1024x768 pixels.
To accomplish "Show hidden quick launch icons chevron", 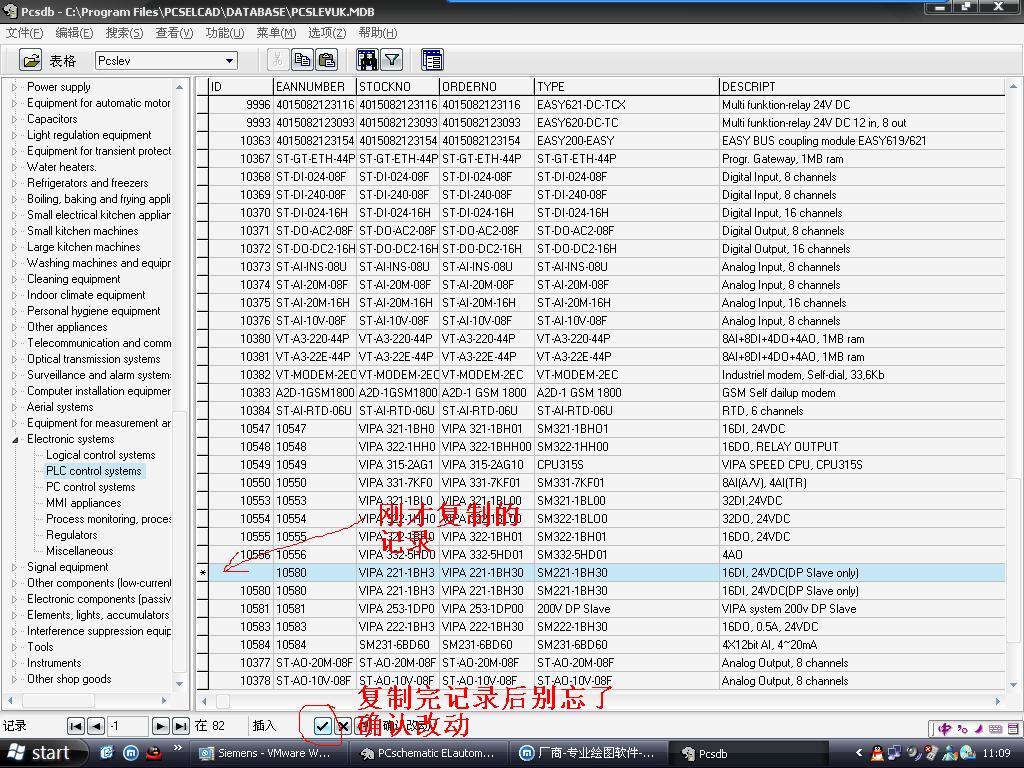I will coord(177,748).
